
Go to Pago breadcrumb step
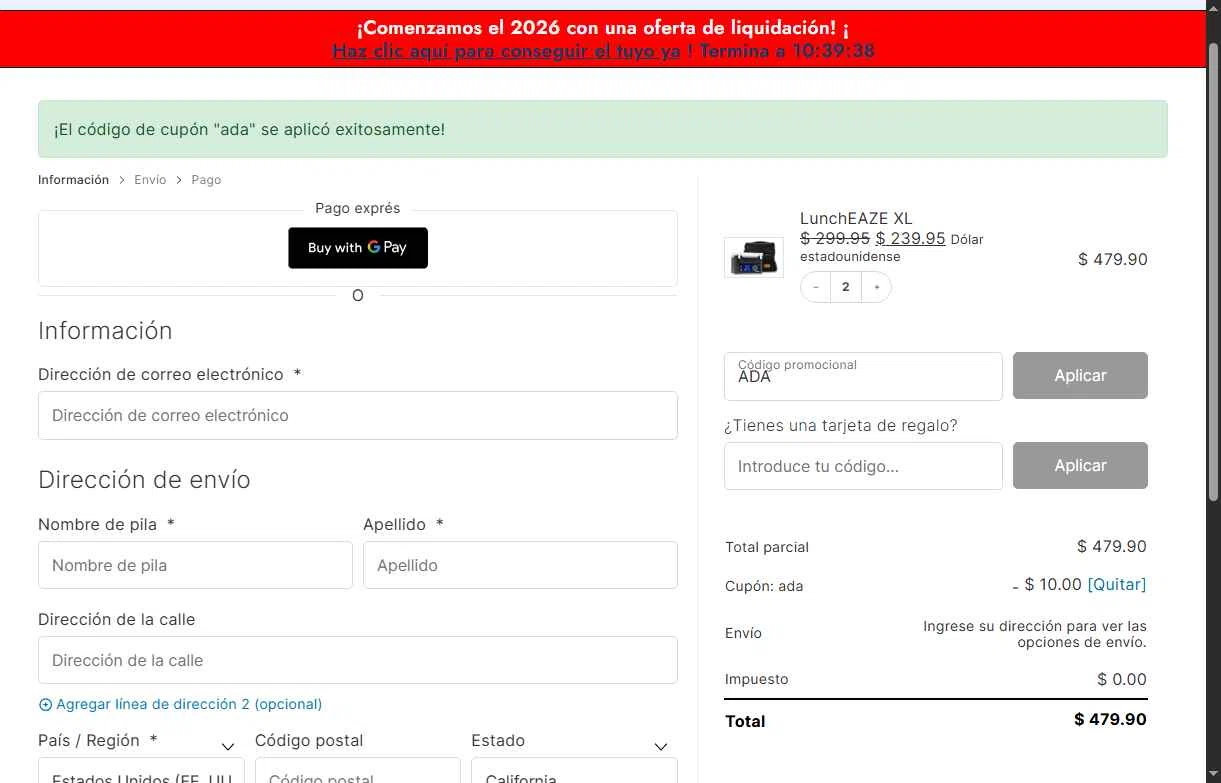(206, 180)
